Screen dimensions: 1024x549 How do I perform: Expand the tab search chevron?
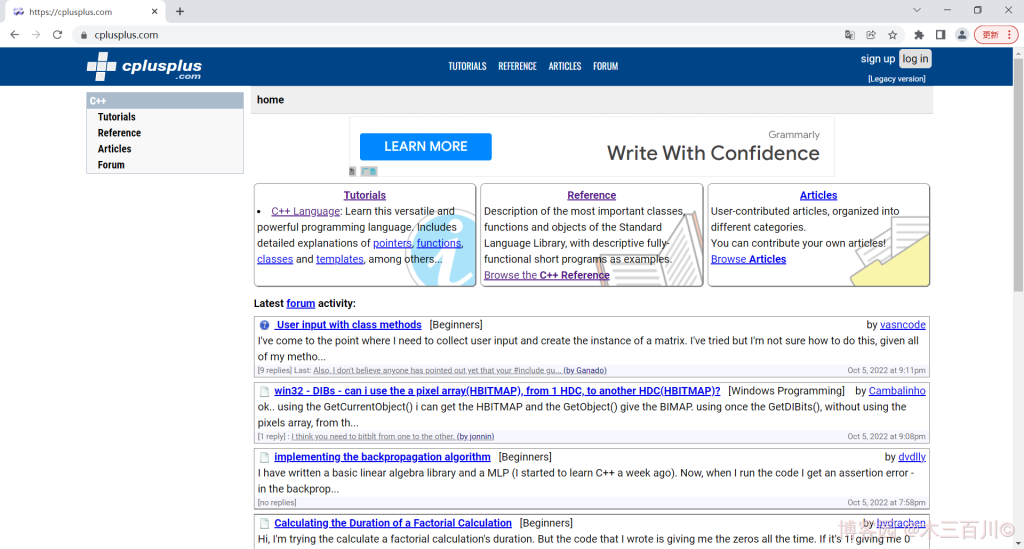917,11
